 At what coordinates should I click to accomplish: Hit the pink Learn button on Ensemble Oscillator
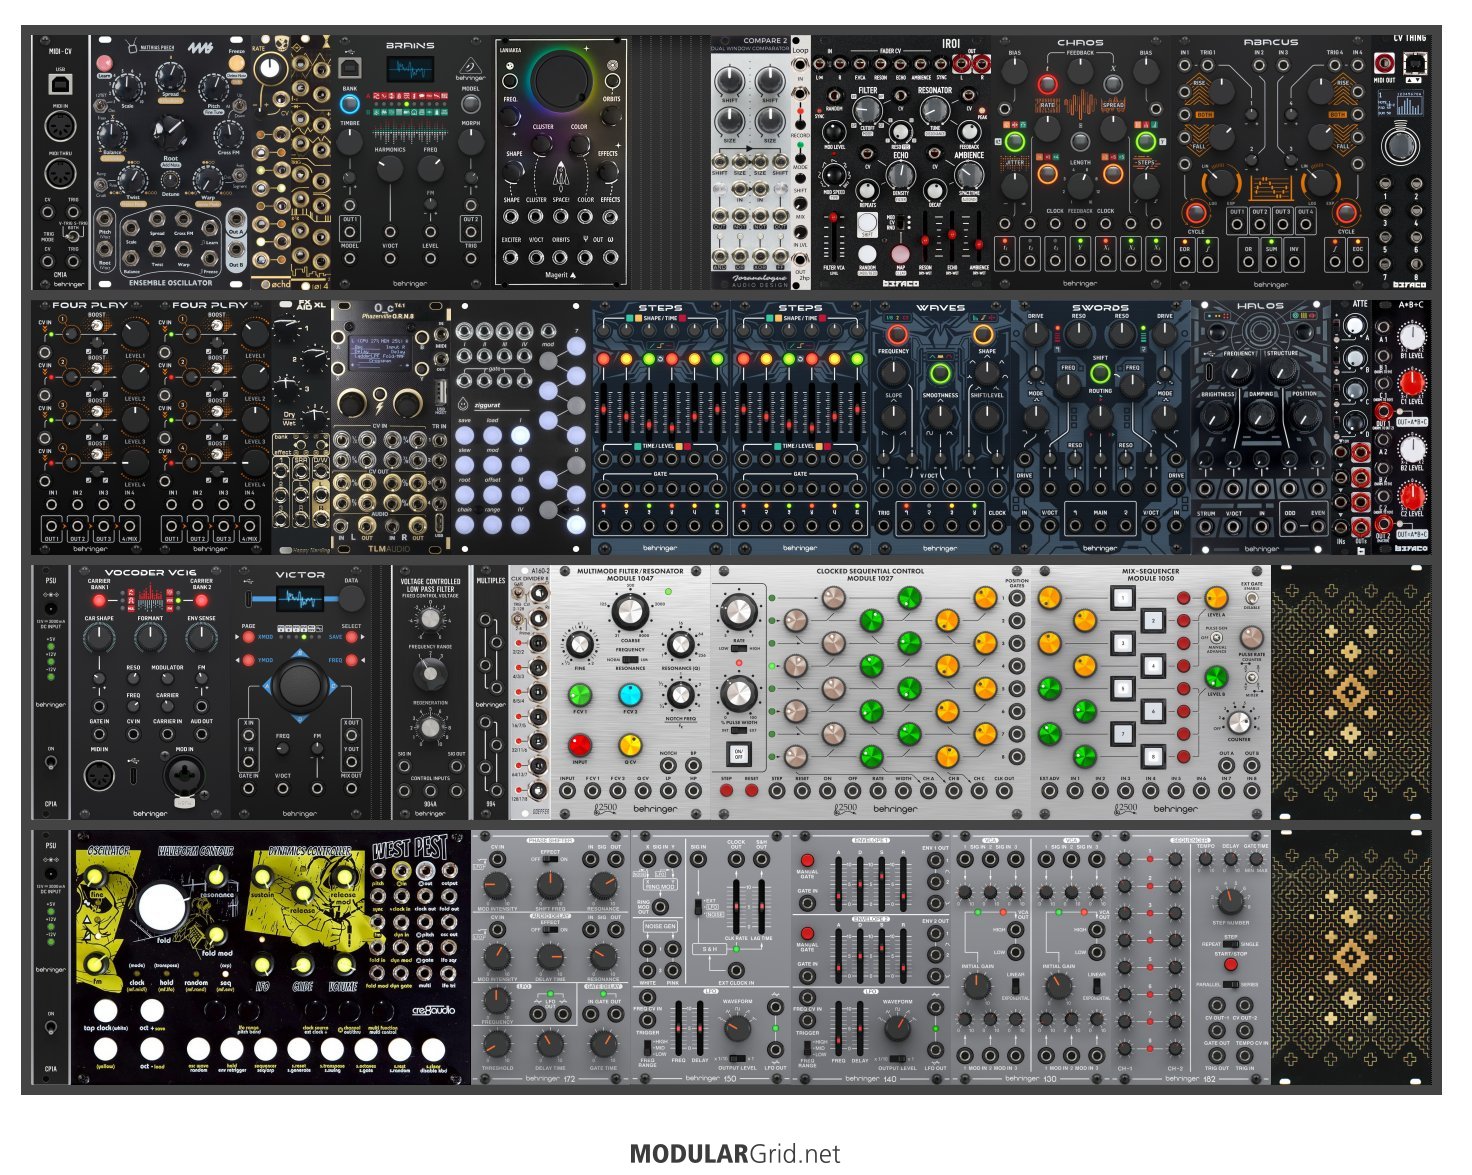tap(104, 64)
